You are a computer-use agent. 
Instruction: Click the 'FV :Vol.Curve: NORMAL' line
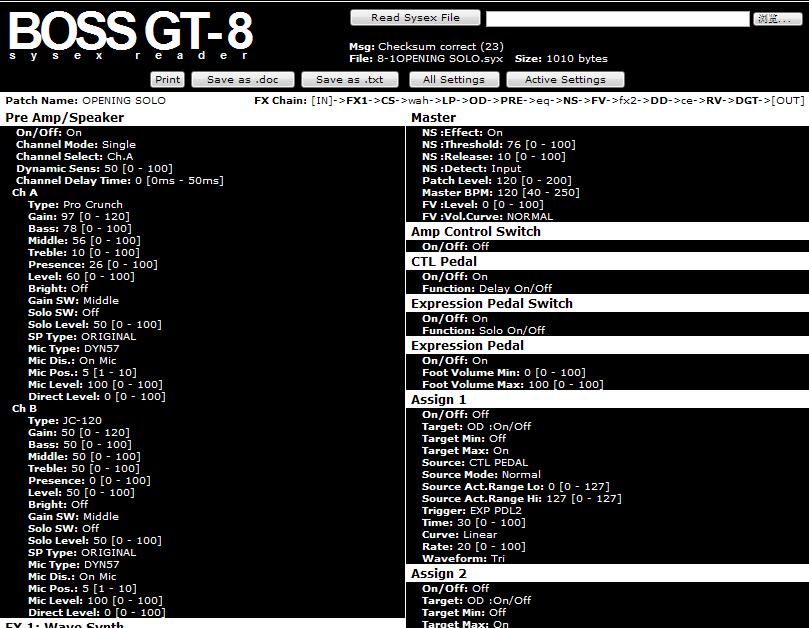[x=488, y=216]
